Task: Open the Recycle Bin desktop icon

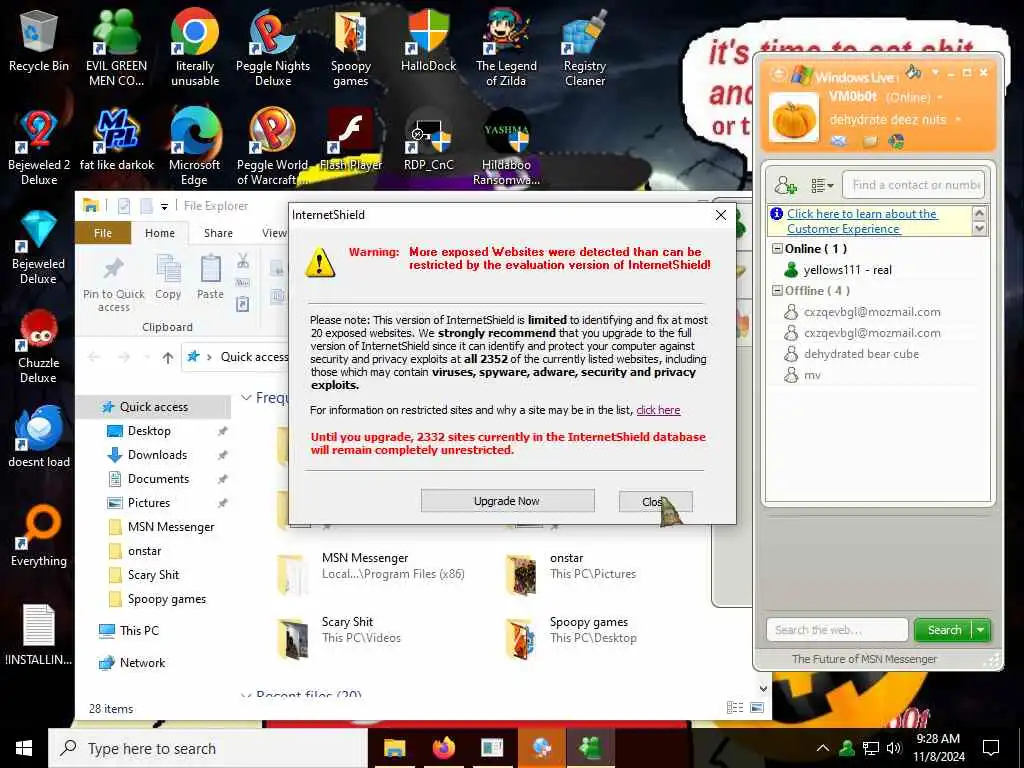Action: pos(39,41)
